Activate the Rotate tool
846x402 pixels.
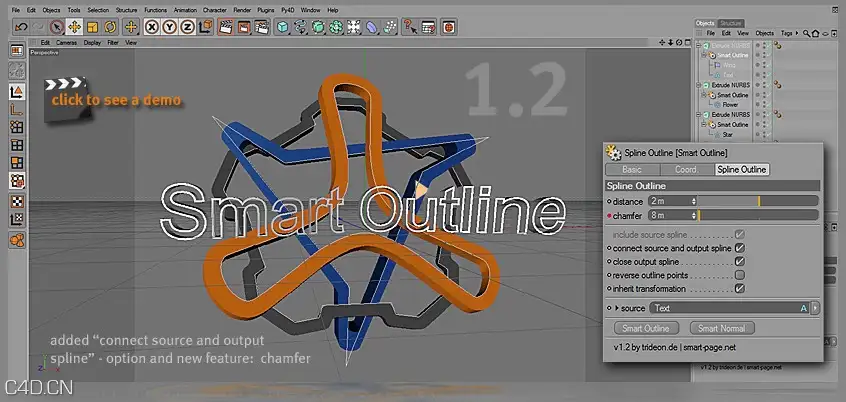pyautogui.click(x=110, y=26)
